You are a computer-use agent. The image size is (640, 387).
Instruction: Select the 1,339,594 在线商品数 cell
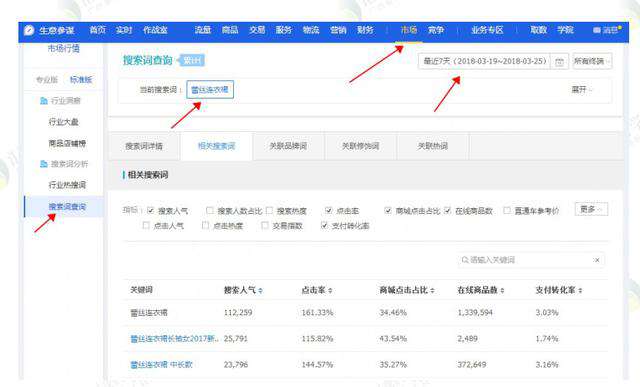pos(475,313)
